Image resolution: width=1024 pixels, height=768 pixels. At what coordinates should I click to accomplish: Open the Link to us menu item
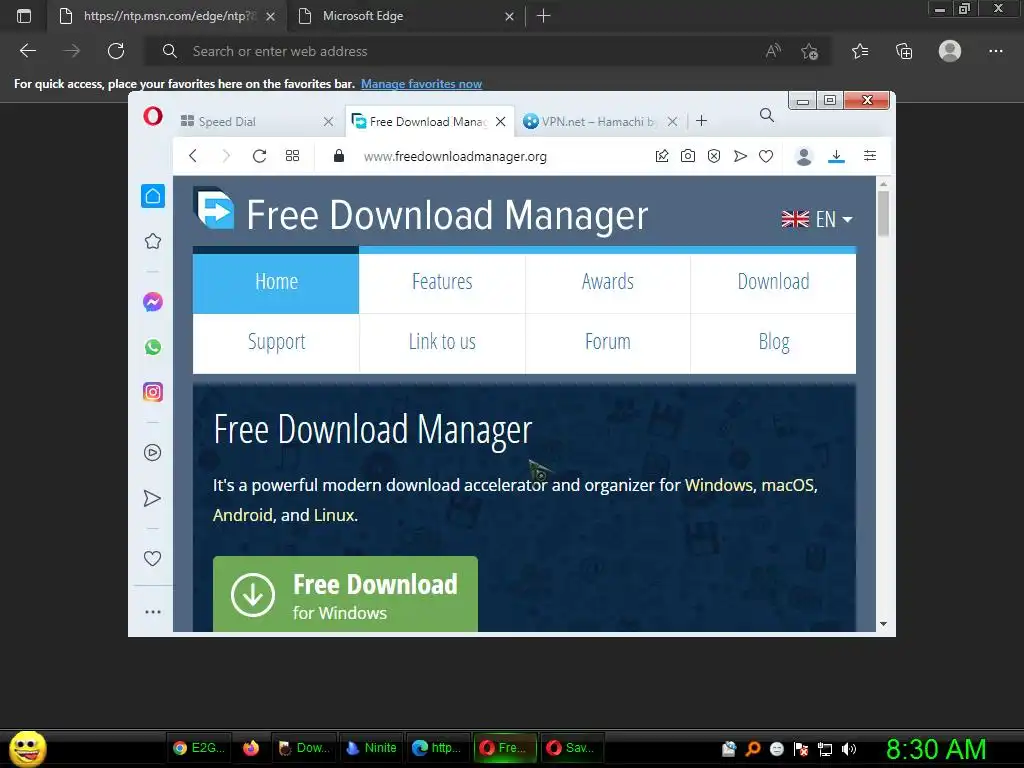pyautogui.click(x=442, y=342)
